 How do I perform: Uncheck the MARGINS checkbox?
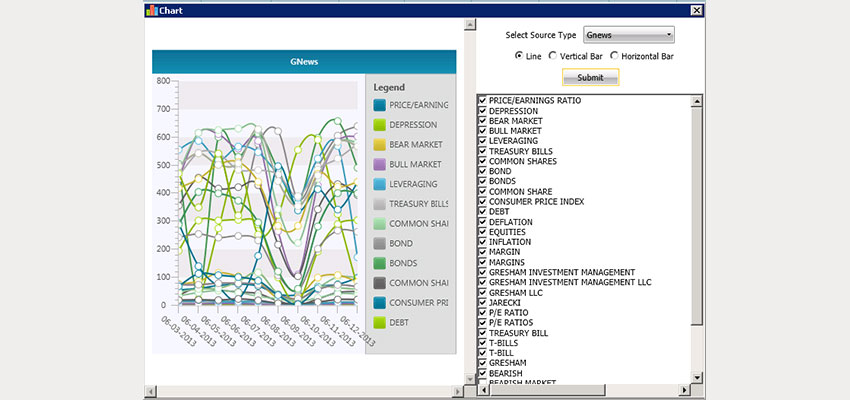click(x=482, y=262)
